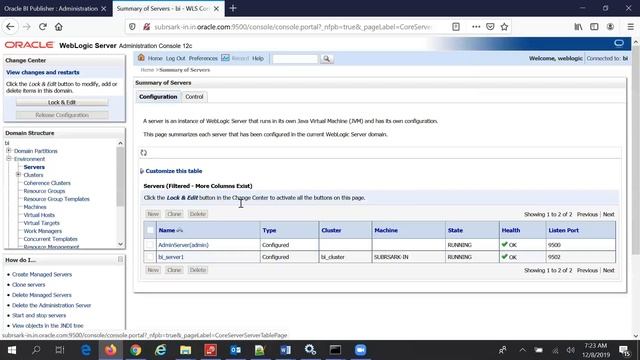Click Clone servers help link

click(x=29, y=284)
